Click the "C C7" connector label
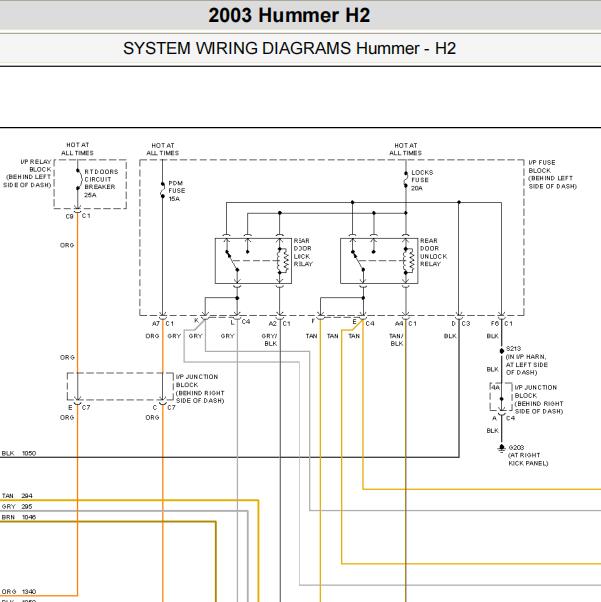The height and width of the screenshot is (602, 601). click(x=164, y=407)
